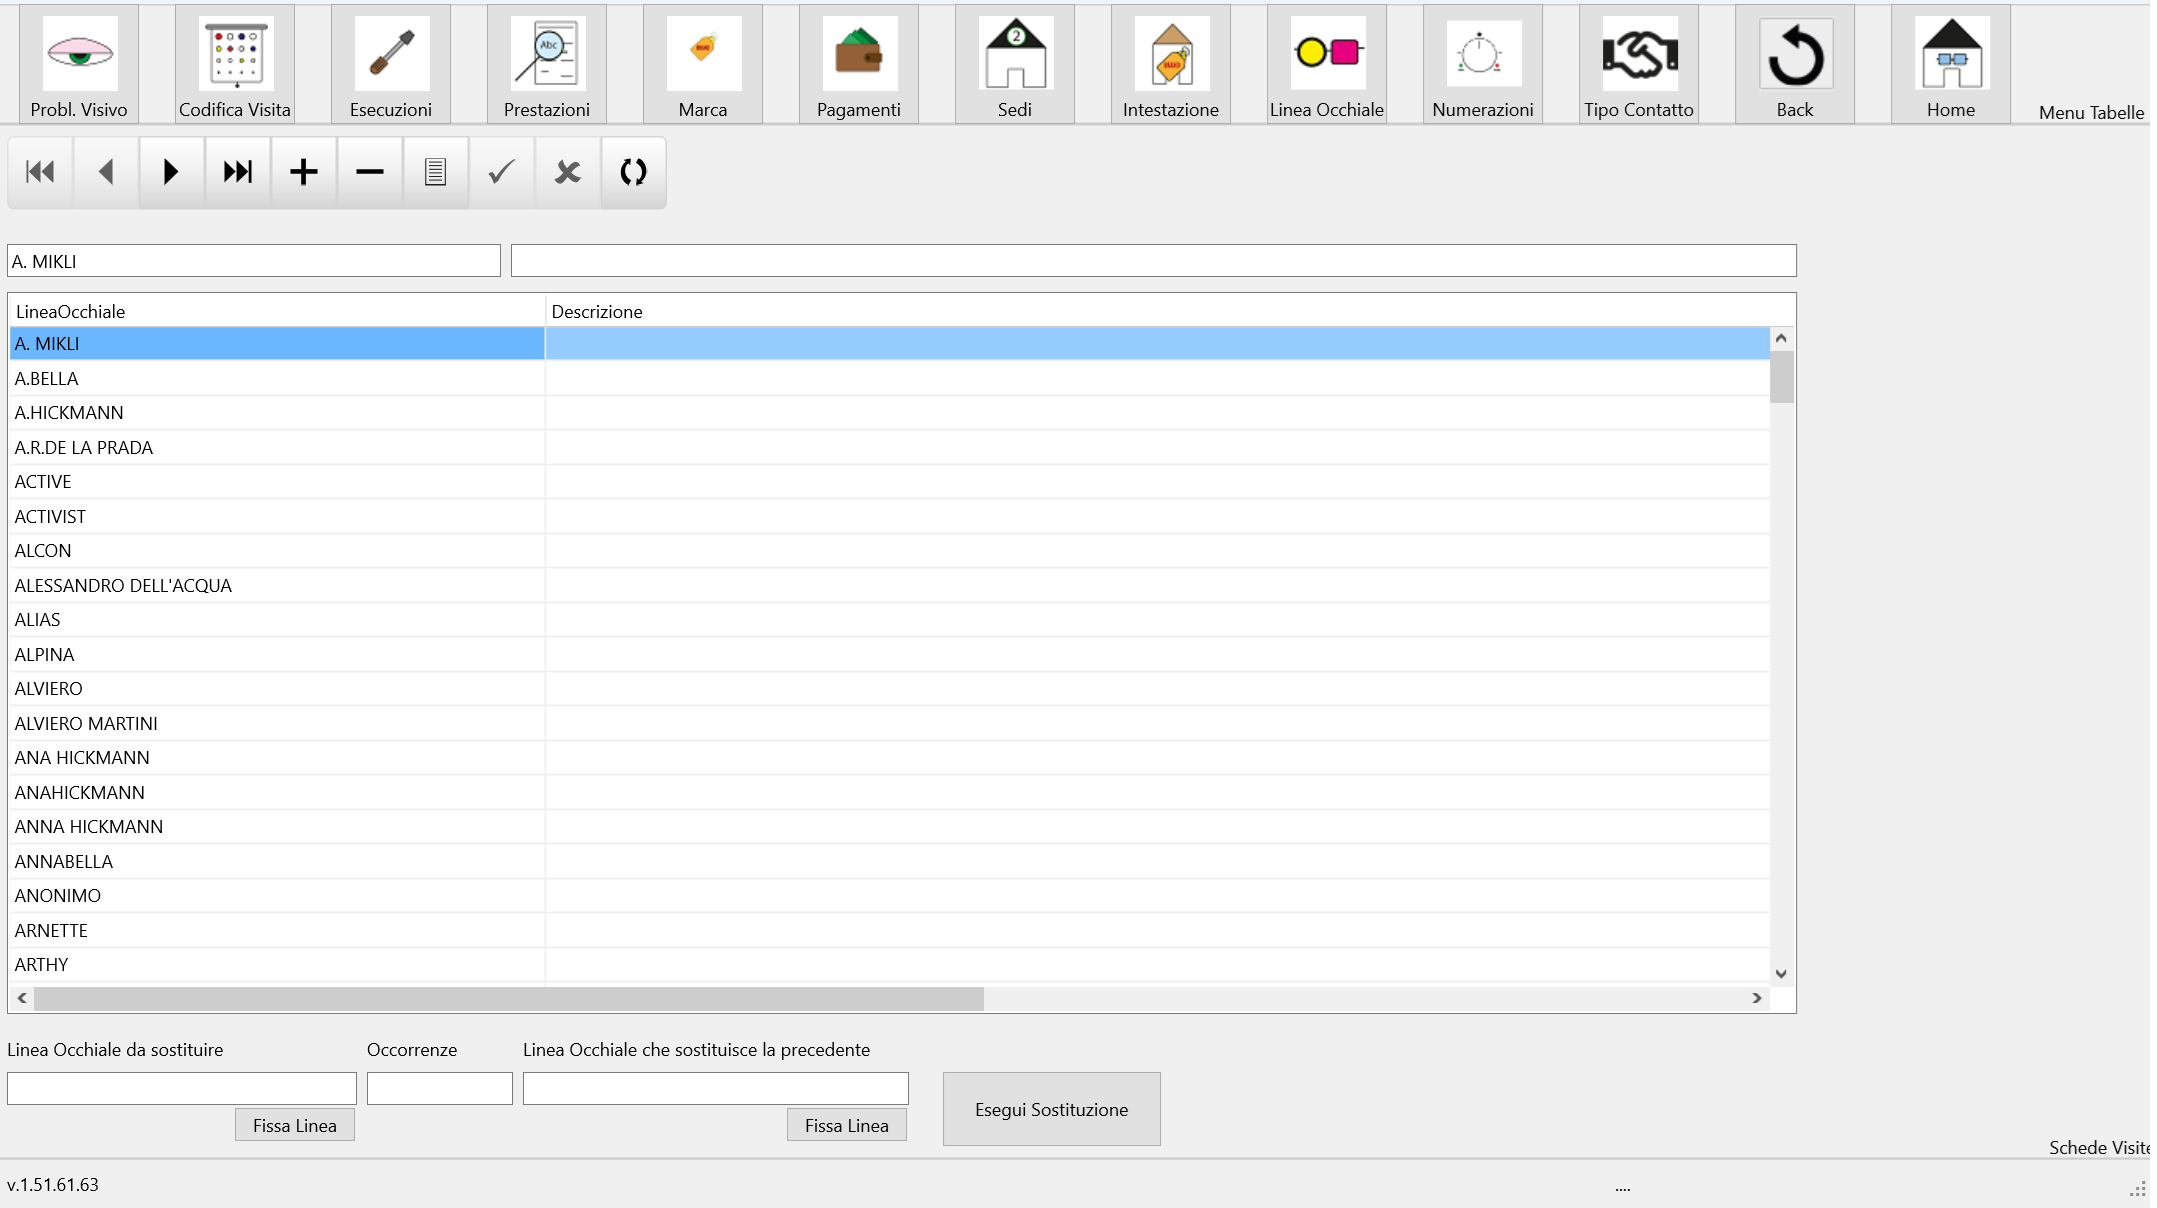Click the Esegui Sostituzione button
2157x1208 pixels.
pos(1052,1109)
